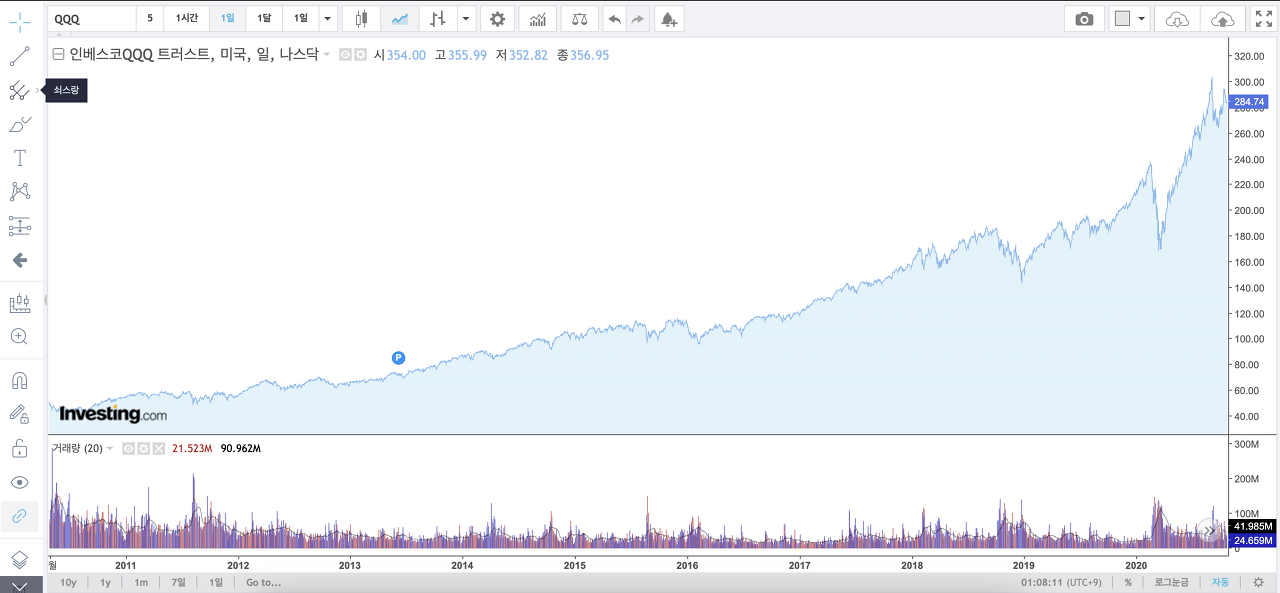Switch to candlestick chart style
The height and width of the screenshot is (593, 1280).
coord(361,18)
